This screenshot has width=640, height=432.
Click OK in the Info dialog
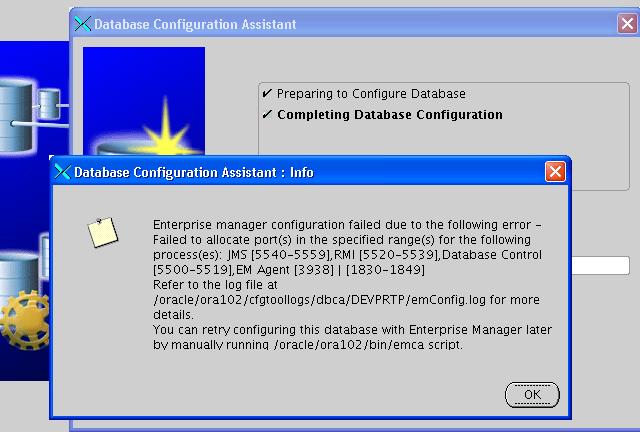pyautogui.click(x=532, y=395)
